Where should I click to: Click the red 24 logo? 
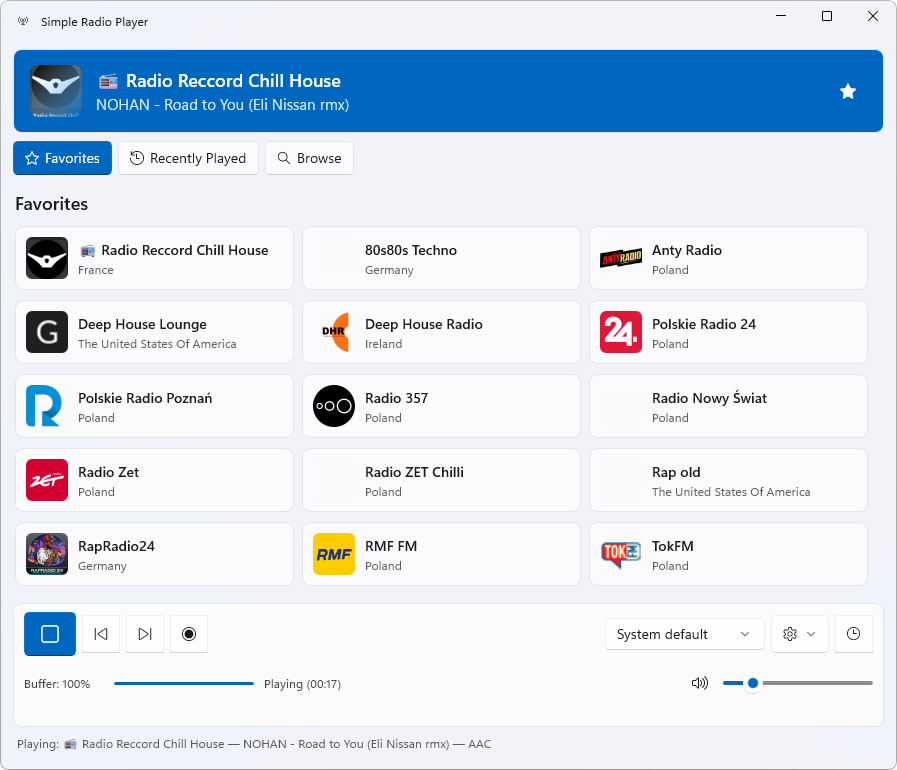click(621, 332)
